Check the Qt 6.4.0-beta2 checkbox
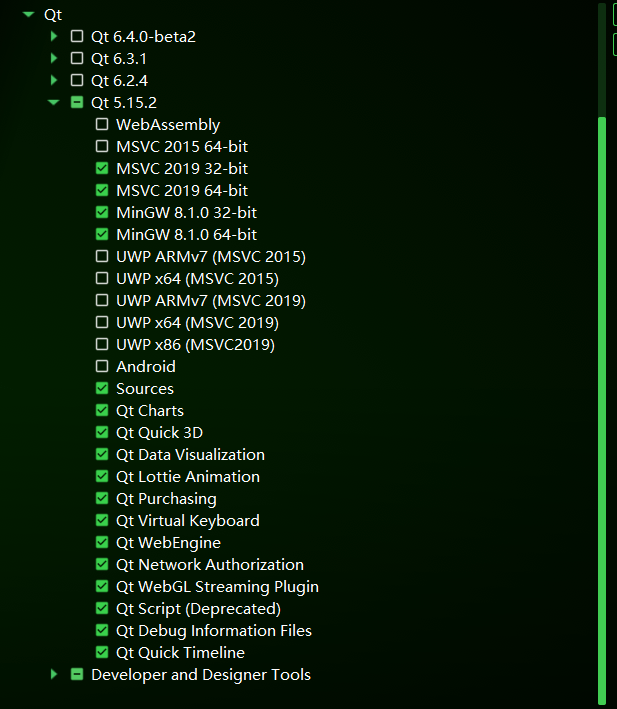Screen dimensions: 617x709 click(77, 36)
